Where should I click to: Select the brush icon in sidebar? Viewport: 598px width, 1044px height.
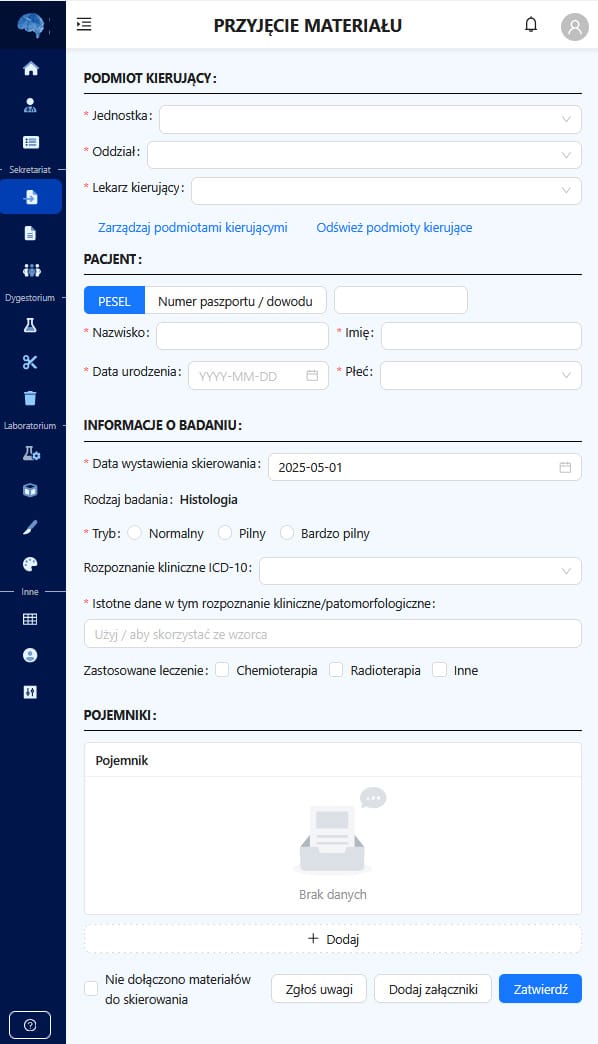(x=30, y=527)
